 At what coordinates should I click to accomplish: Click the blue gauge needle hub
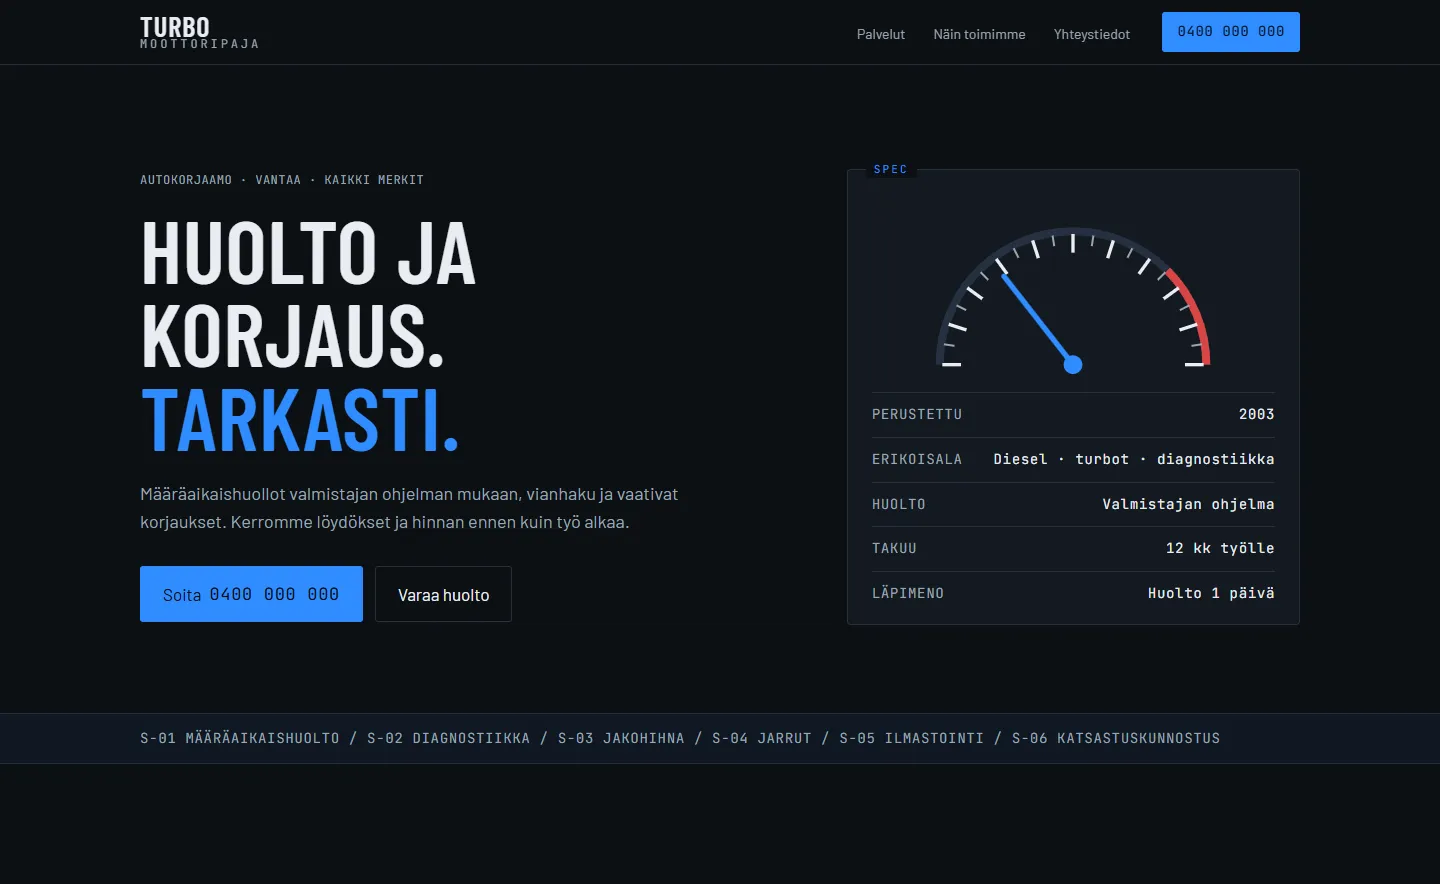tap(1073, 364)
